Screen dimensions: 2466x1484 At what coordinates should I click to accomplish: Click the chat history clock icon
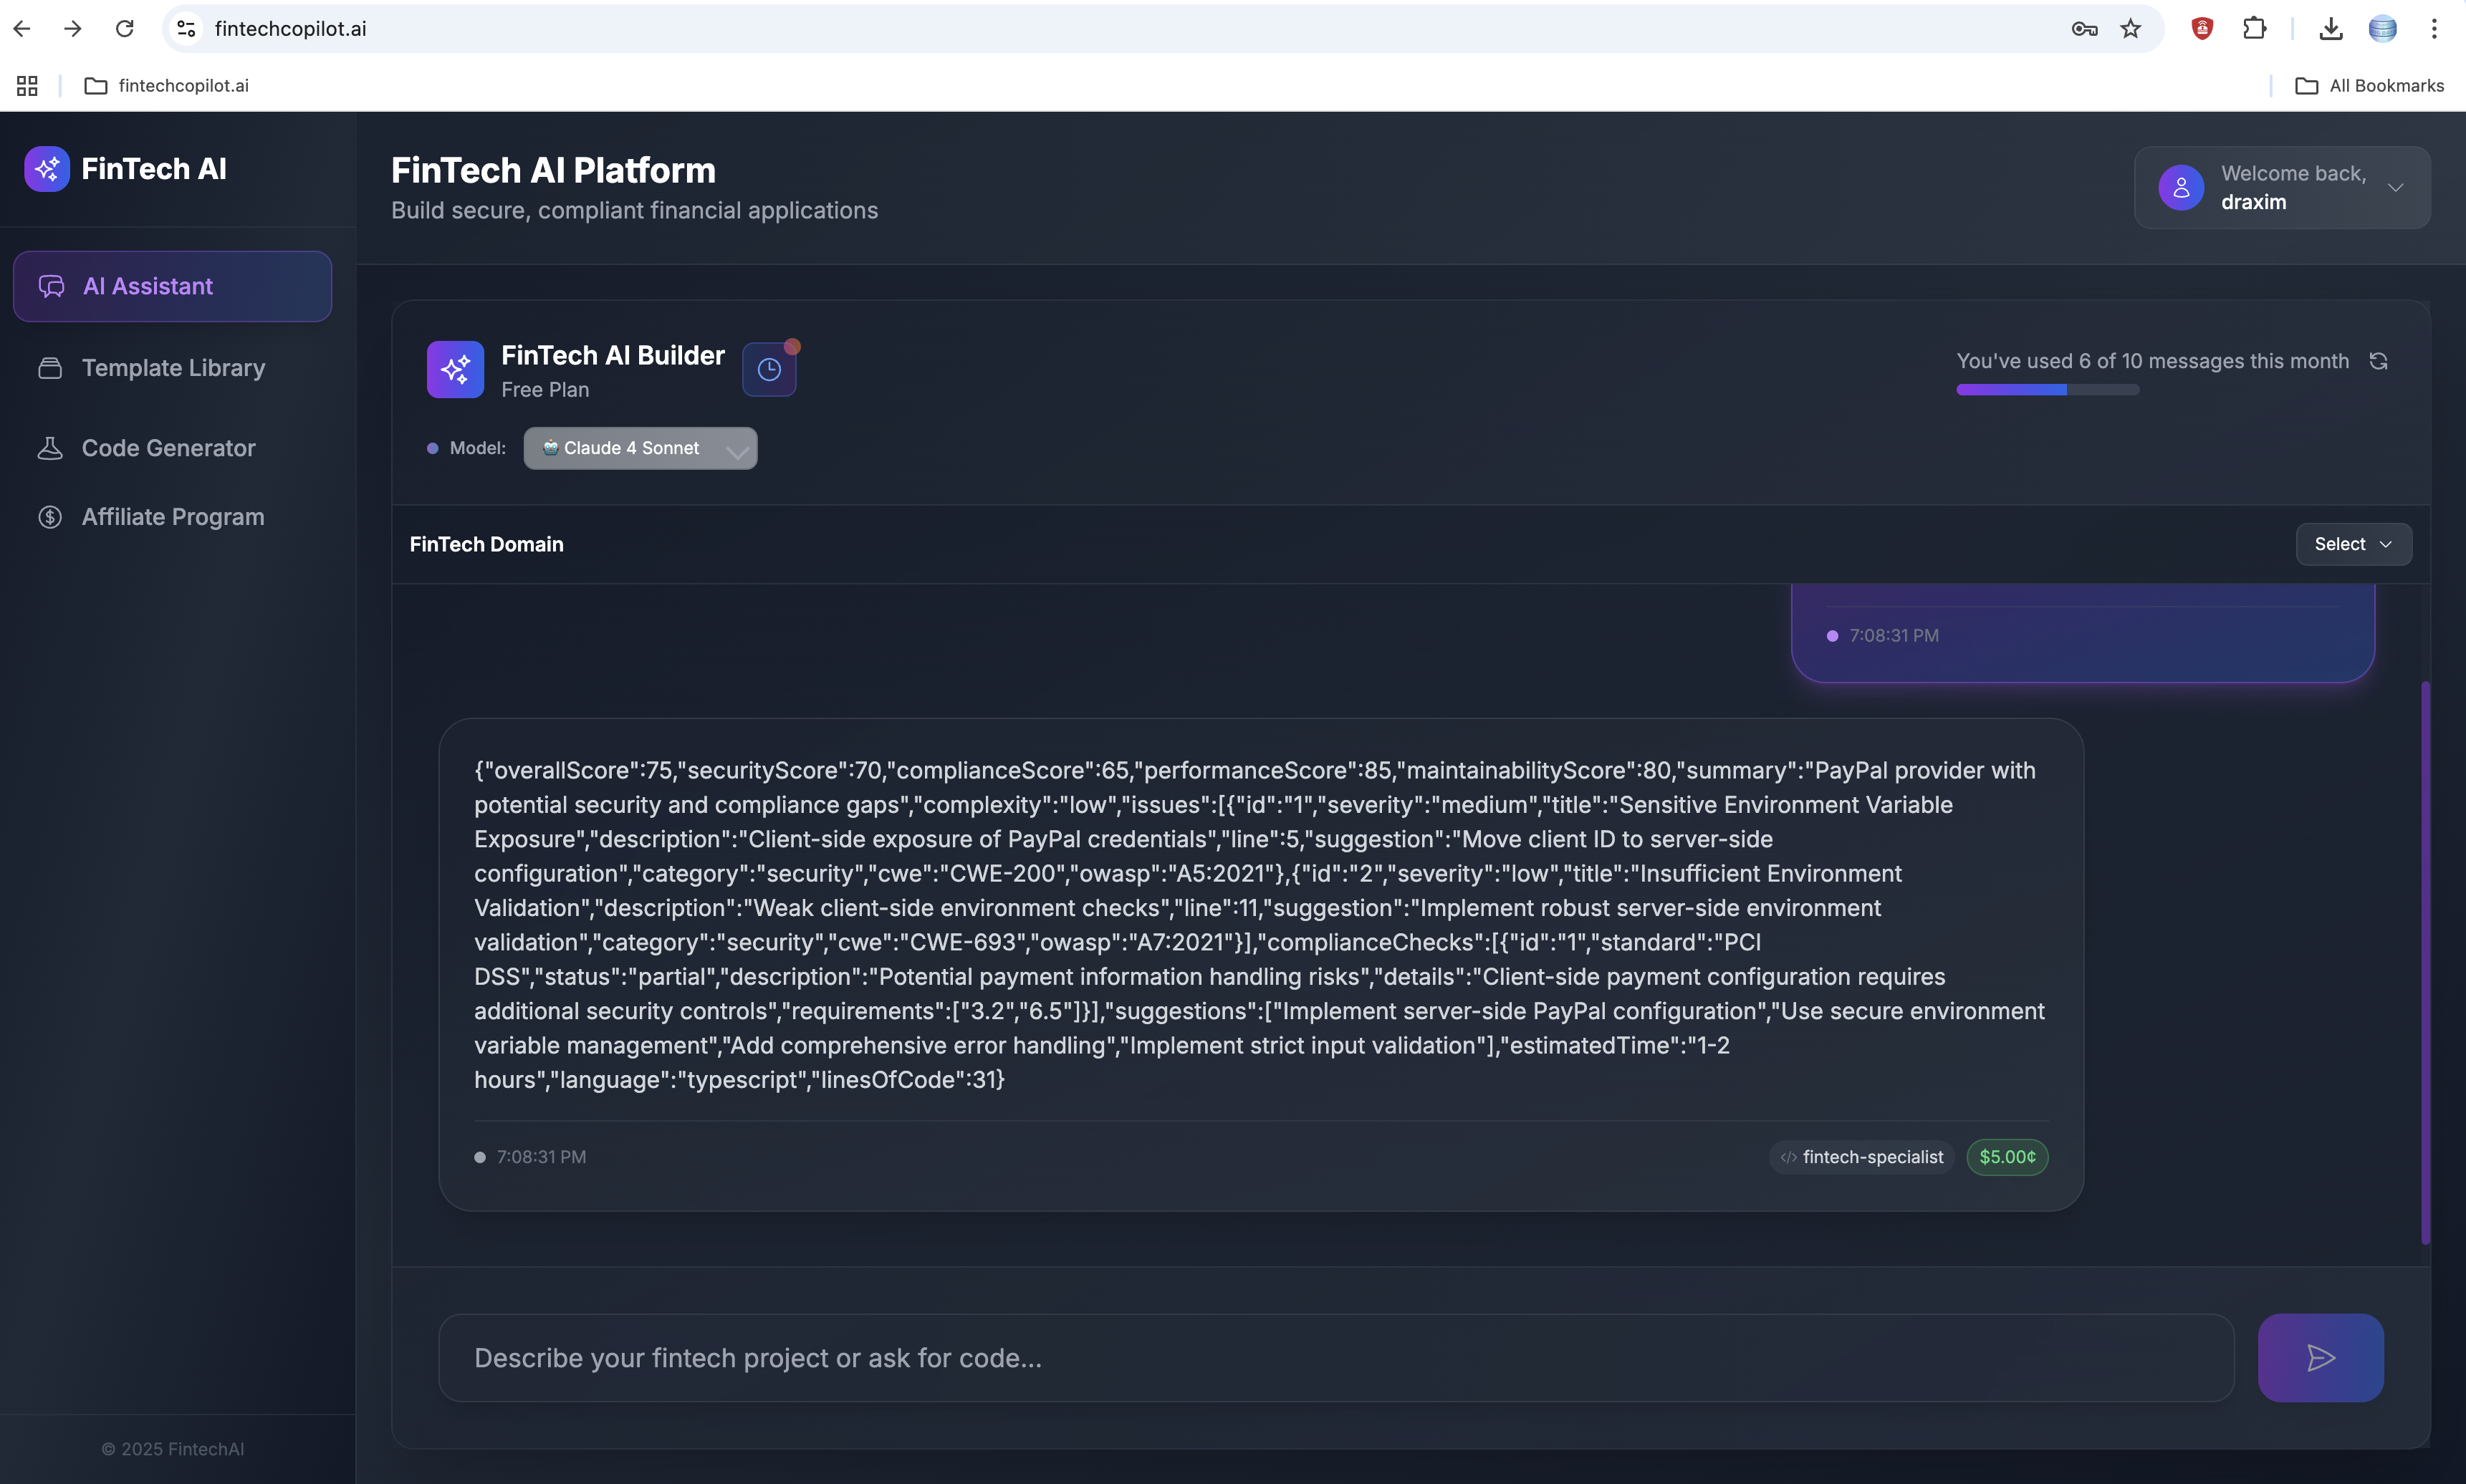click(768, 370)
